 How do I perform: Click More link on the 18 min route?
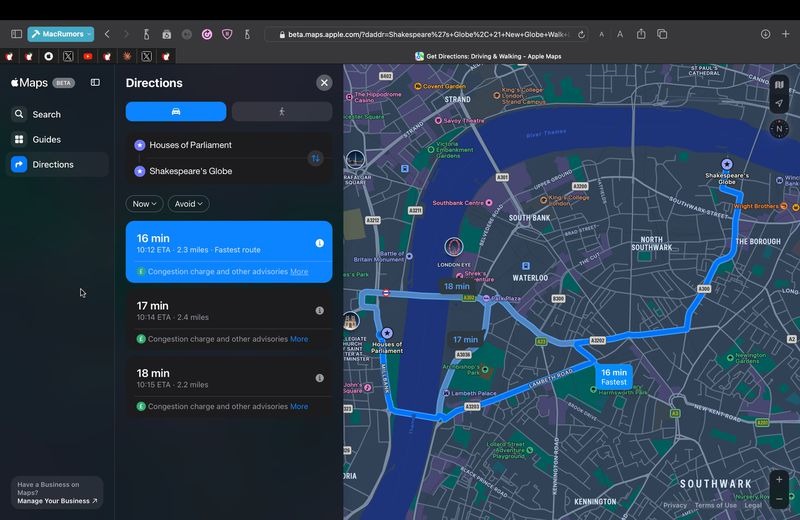[x=299, y=407]
